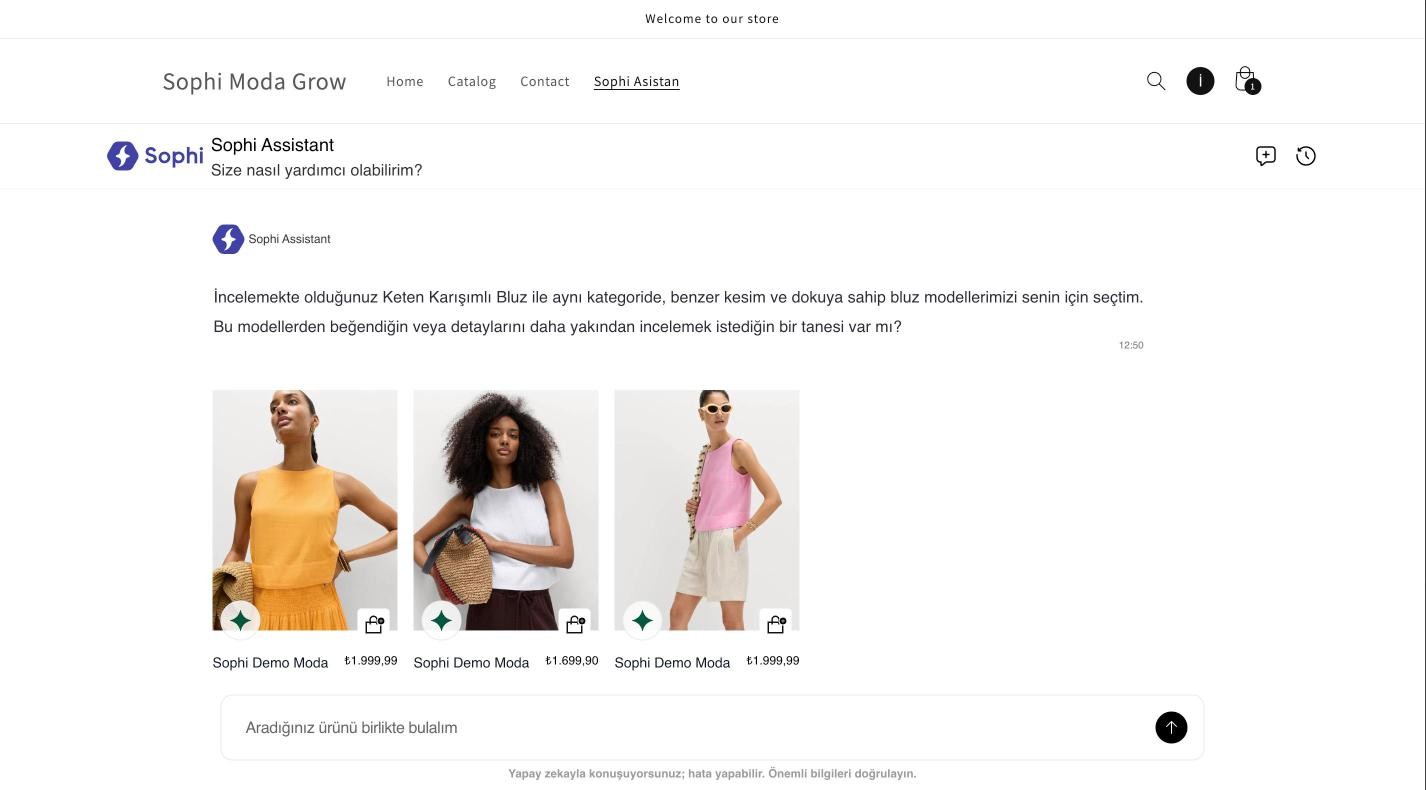Click the ₺1.699,90 price text

[x=572, y=661]
